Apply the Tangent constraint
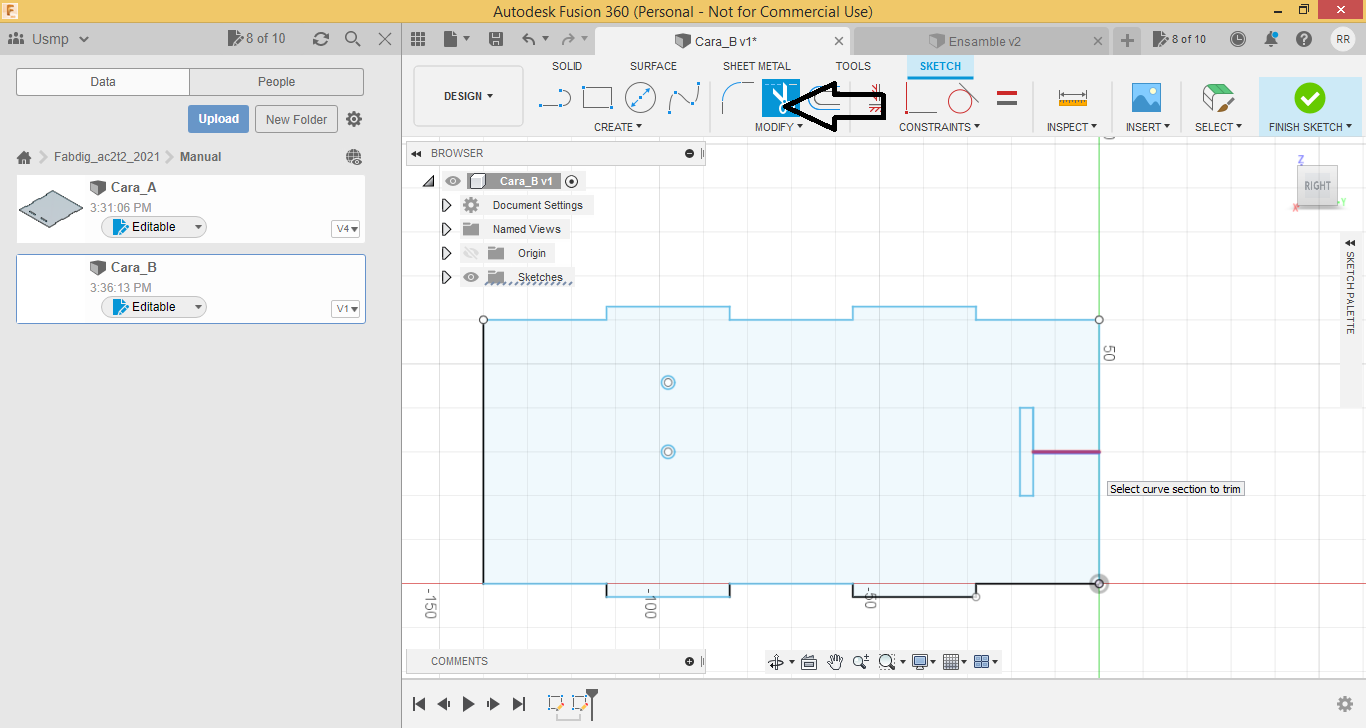 (x=962, y=98)
